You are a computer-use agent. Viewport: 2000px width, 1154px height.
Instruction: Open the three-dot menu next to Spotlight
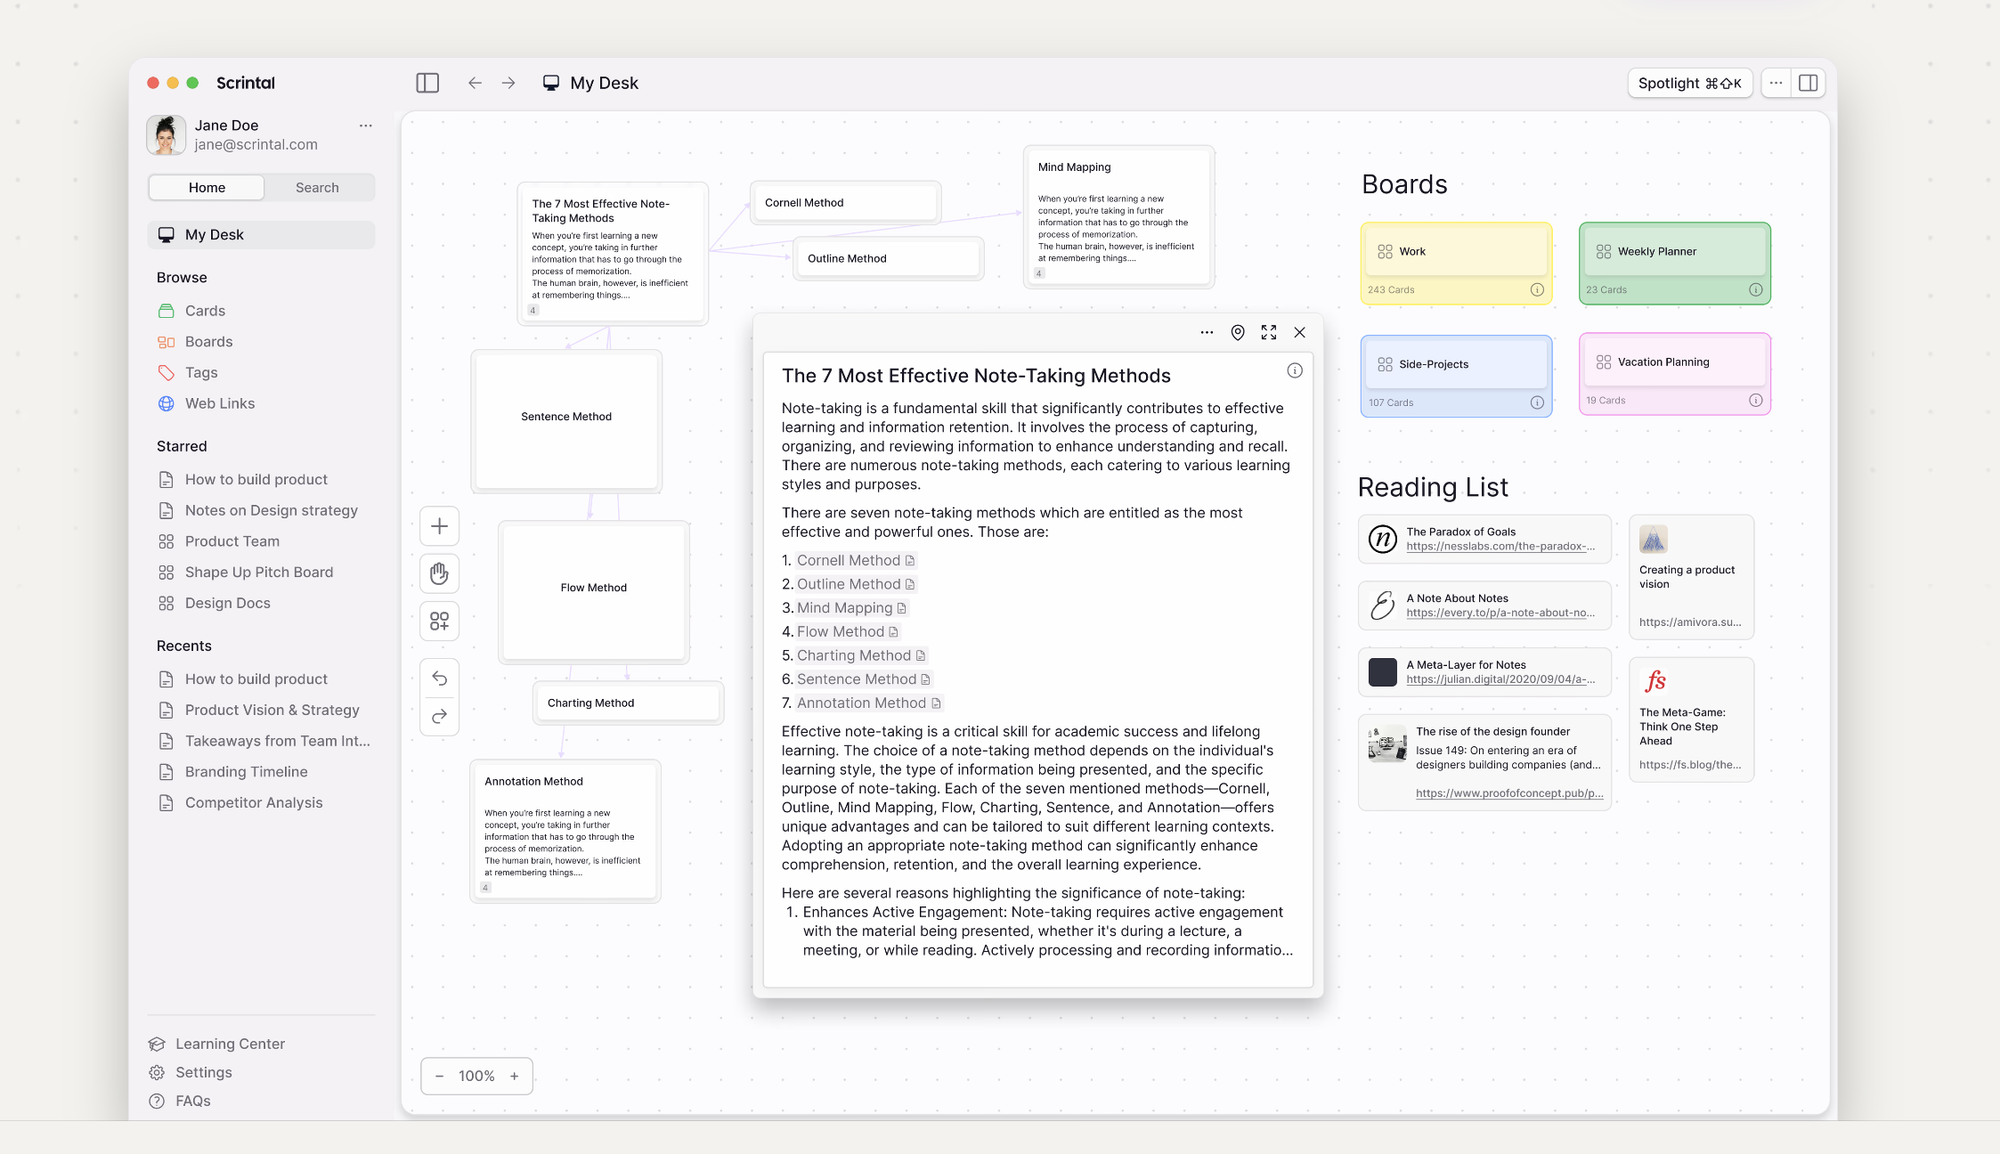pos(1775,82)
